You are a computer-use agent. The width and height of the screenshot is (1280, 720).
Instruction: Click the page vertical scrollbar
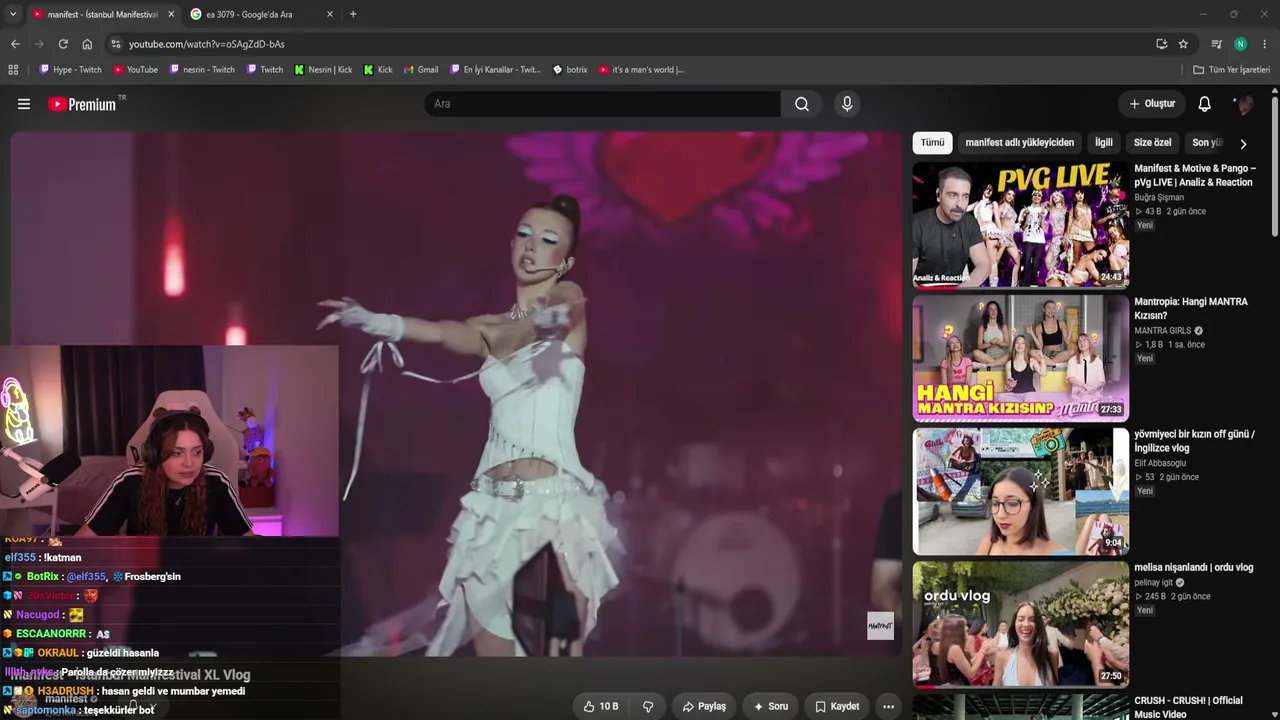(x=1275, y=165)
